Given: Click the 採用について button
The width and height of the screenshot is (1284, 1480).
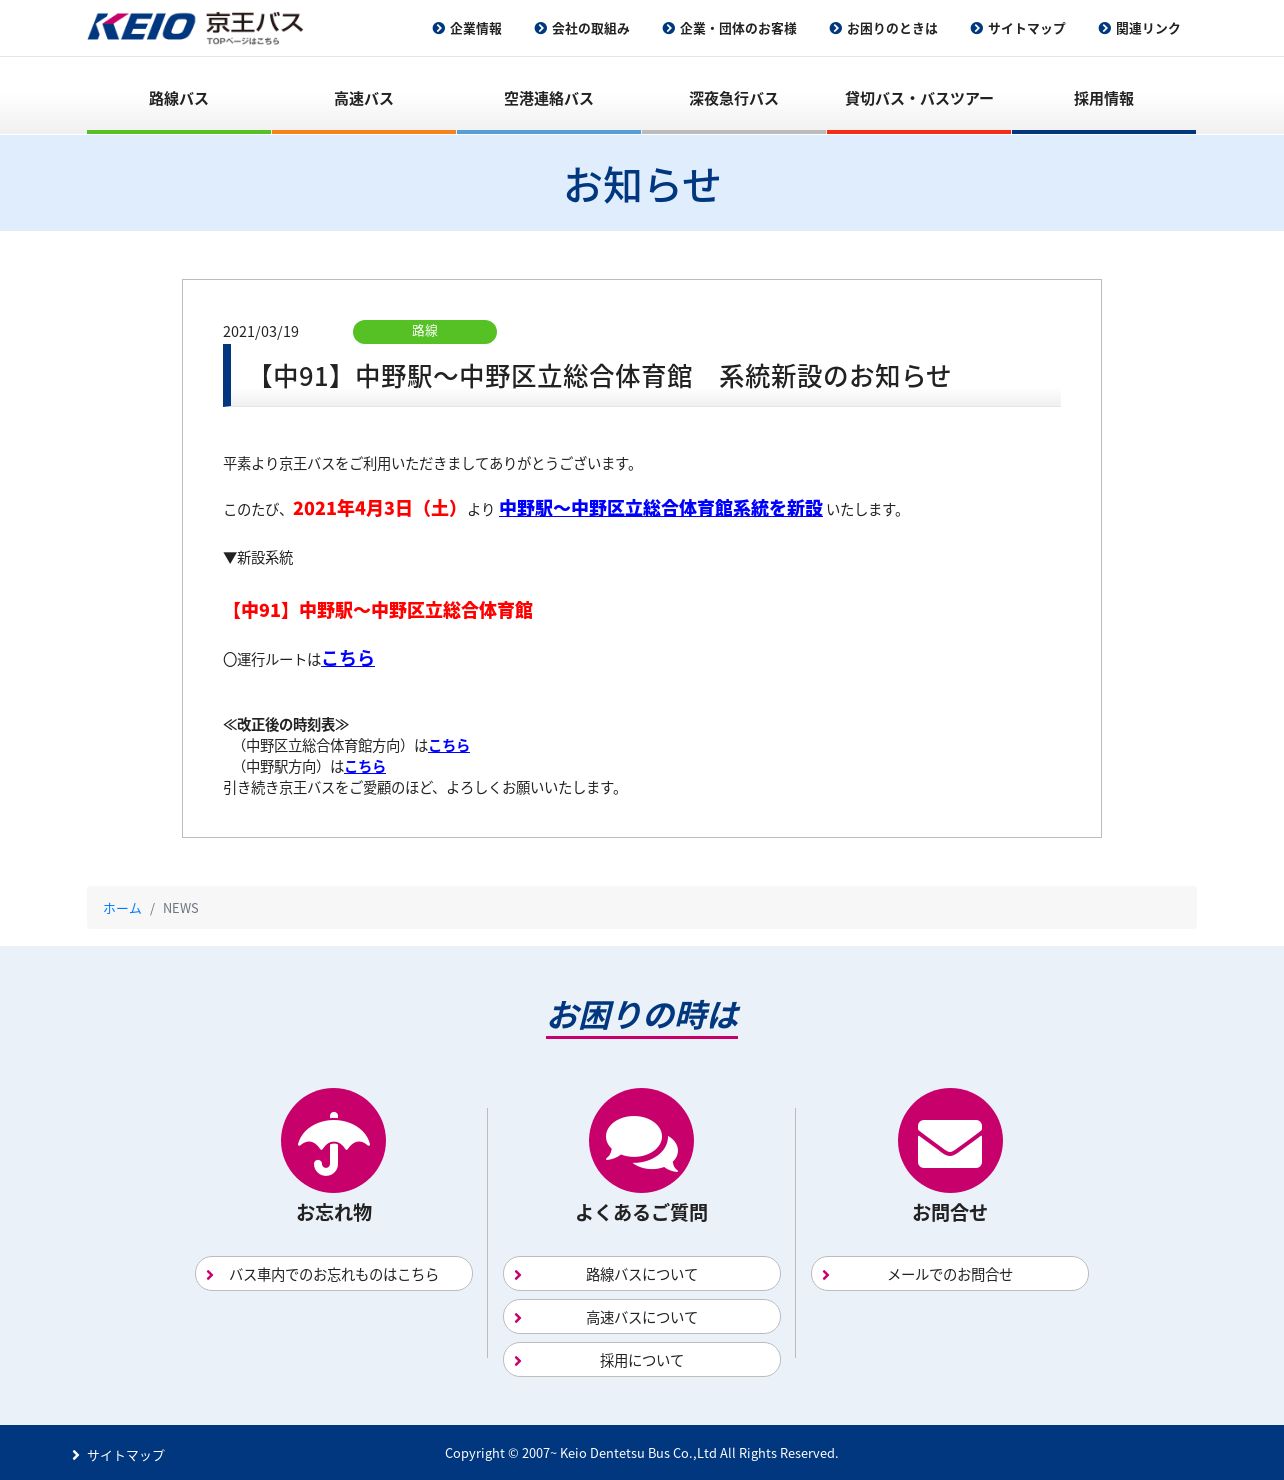Looking at the screenshot, I should click(x=642, y=1360).
